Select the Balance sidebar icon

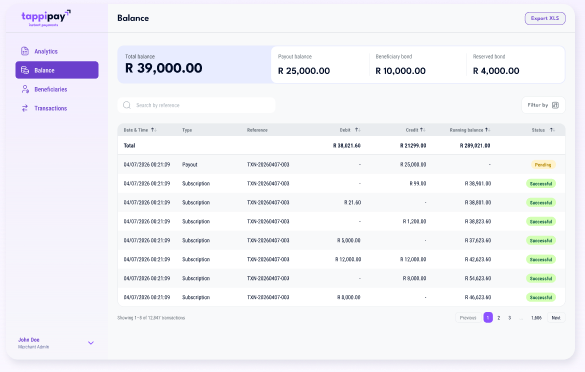click(25, 70)
